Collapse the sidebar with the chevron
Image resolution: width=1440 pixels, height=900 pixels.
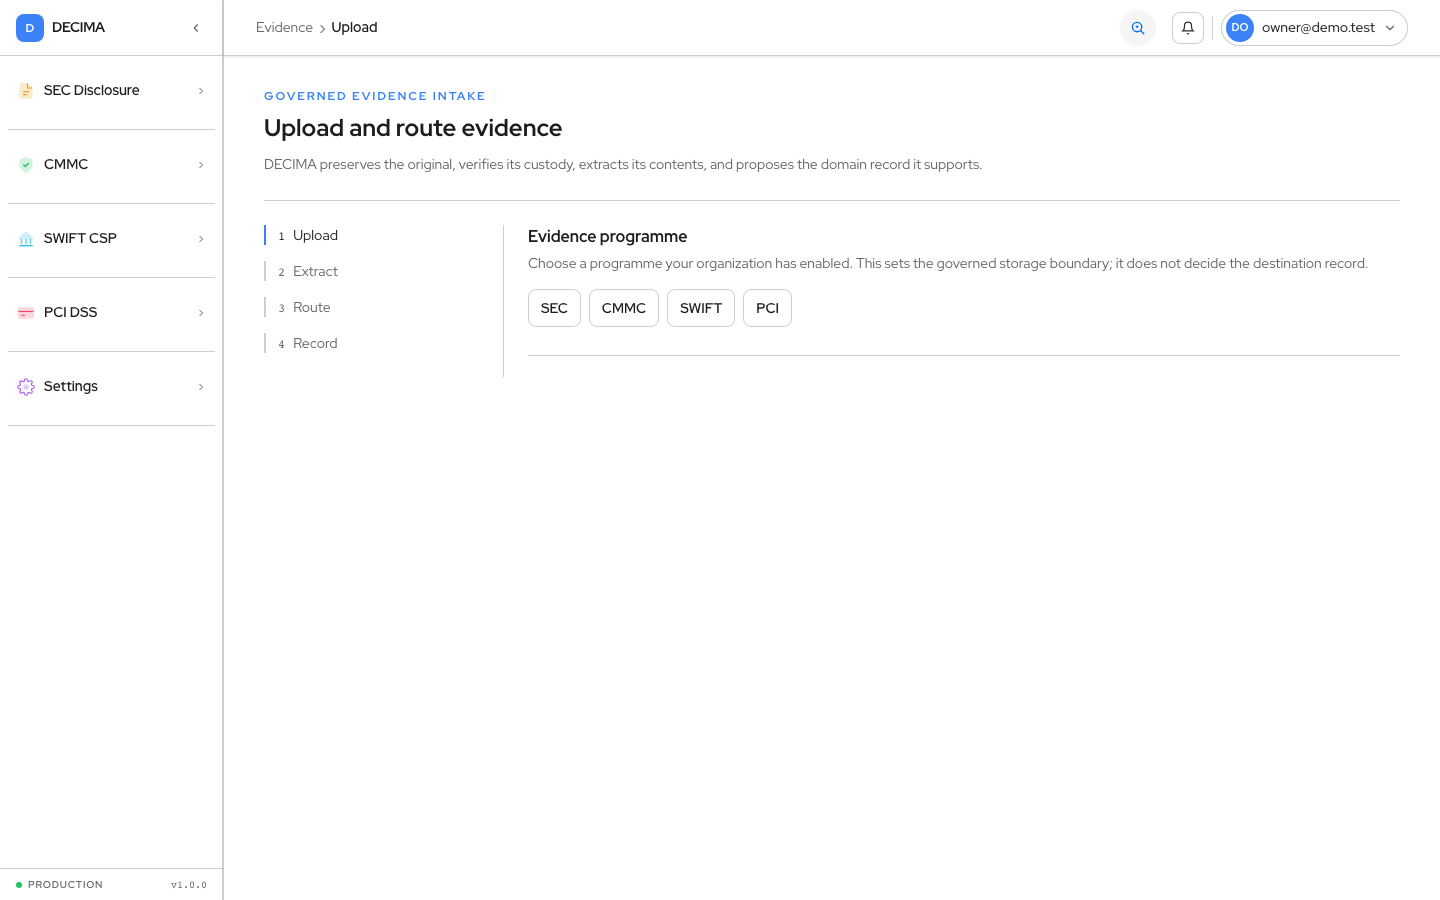click(196, 28)
